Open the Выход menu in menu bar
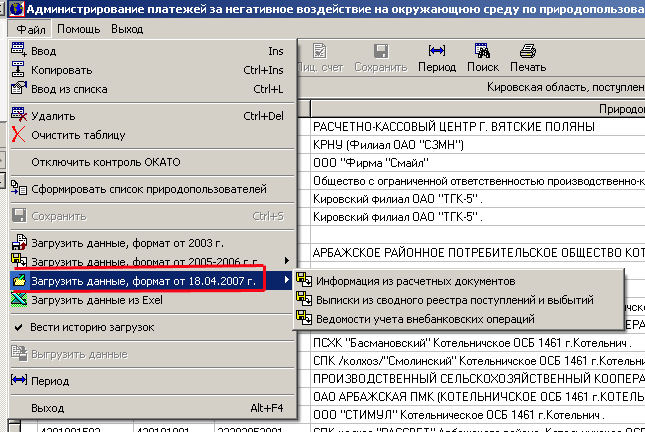The height and width of the screenshot is (432, 645). point(127,29)
